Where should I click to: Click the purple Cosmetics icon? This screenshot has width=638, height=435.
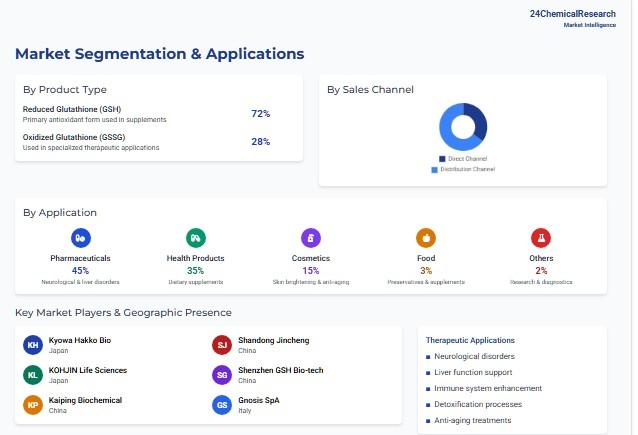point(311,238)
